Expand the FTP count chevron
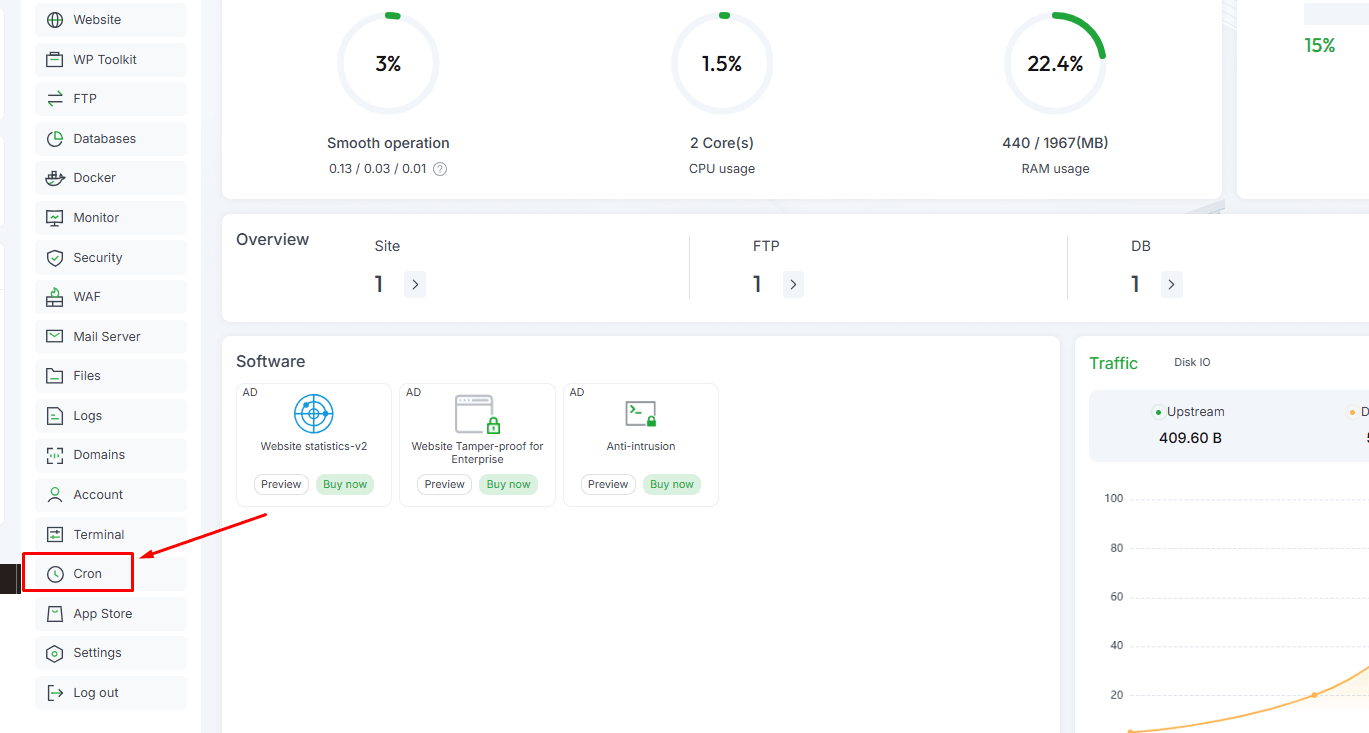Screen dimensions: 1369x733 coord(793,285)
